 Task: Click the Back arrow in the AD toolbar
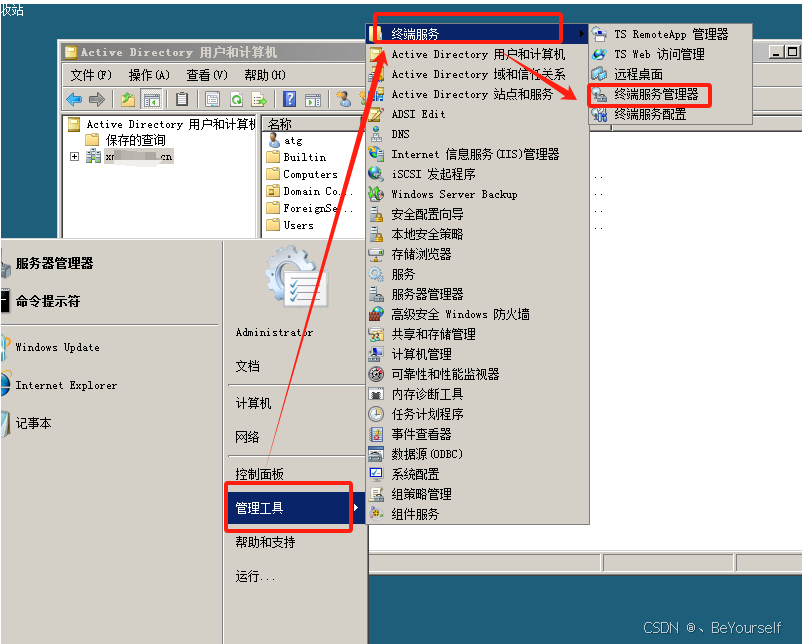click(x=74, y=99)
